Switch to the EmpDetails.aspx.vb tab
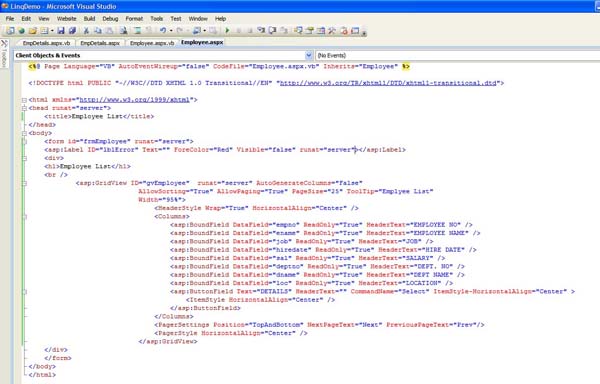This screenshot has width=600, height=384. (x=46, y=43)
